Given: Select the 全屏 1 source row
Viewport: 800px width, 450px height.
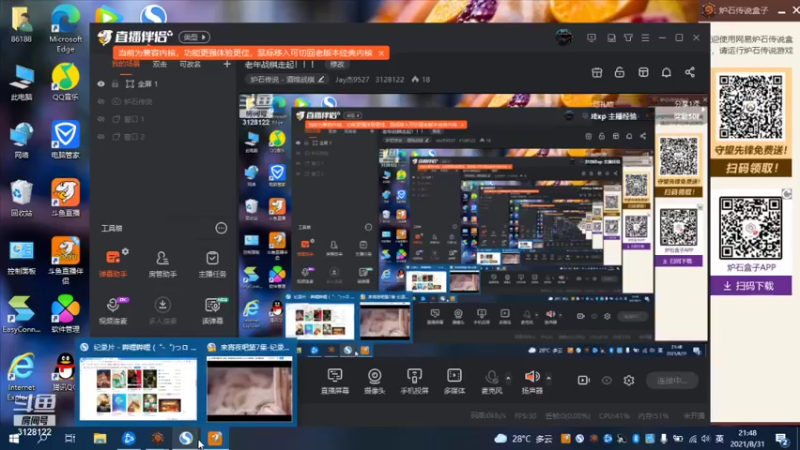Looking at the screenshot, I should tap(163, 84).
